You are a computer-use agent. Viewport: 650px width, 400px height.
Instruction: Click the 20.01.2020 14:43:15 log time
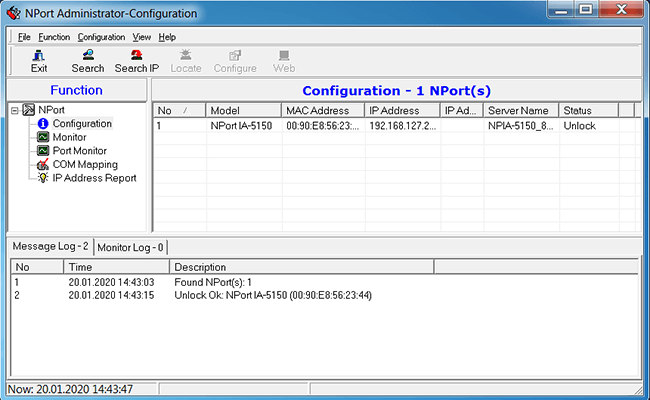[112, 296]
